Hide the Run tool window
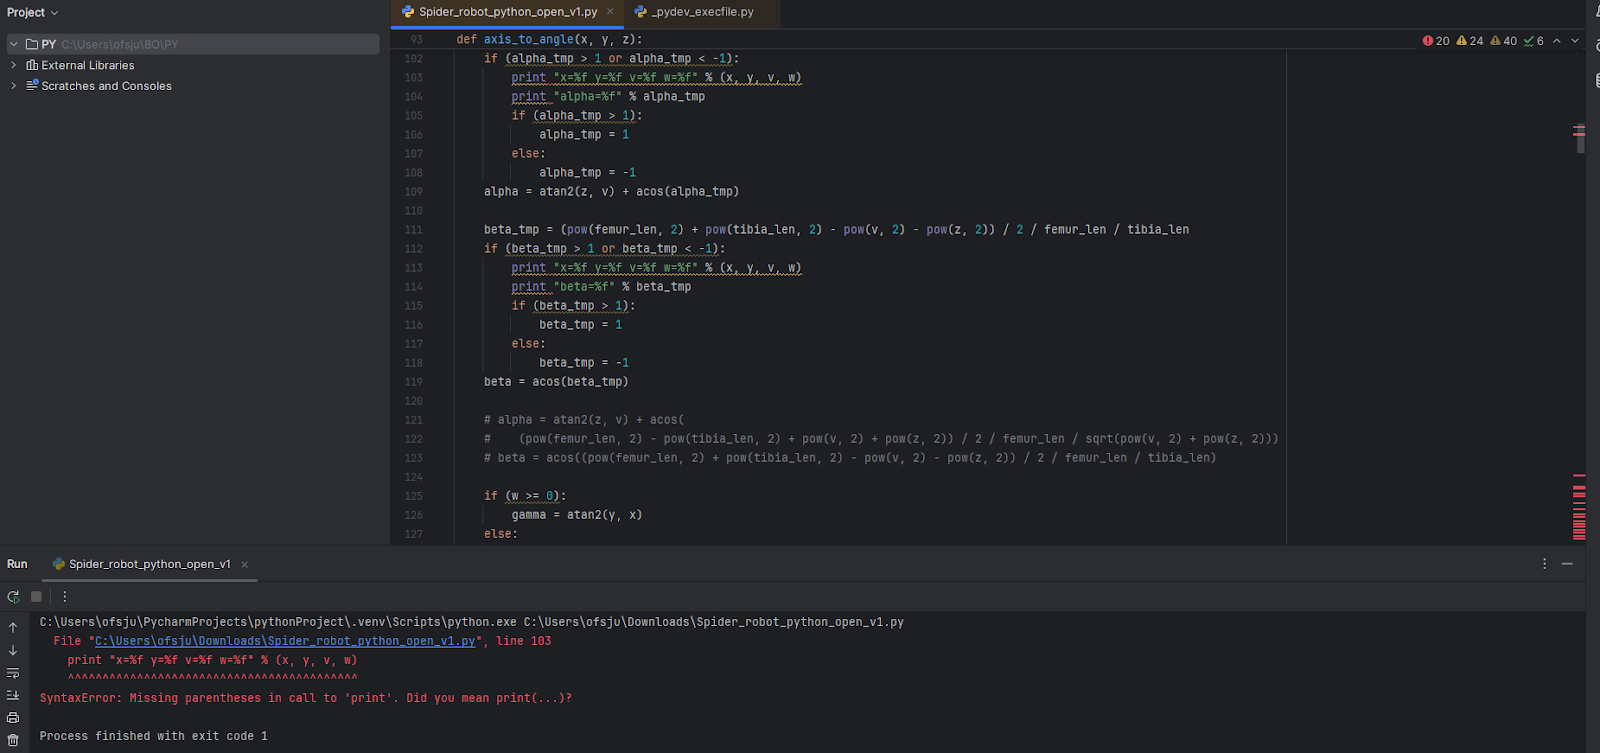The width and height of the screenshot is (1600, 753). point(1567,564)
